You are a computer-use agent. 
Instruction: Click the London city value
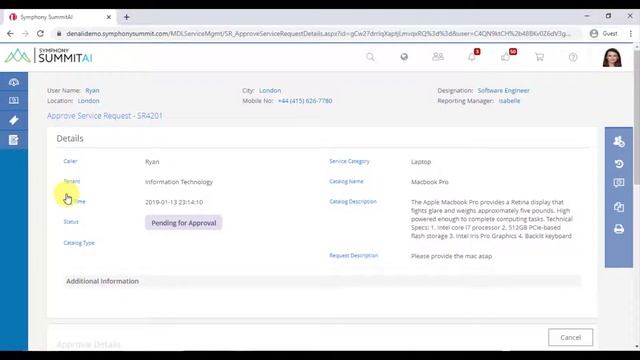tap(270, 91)
